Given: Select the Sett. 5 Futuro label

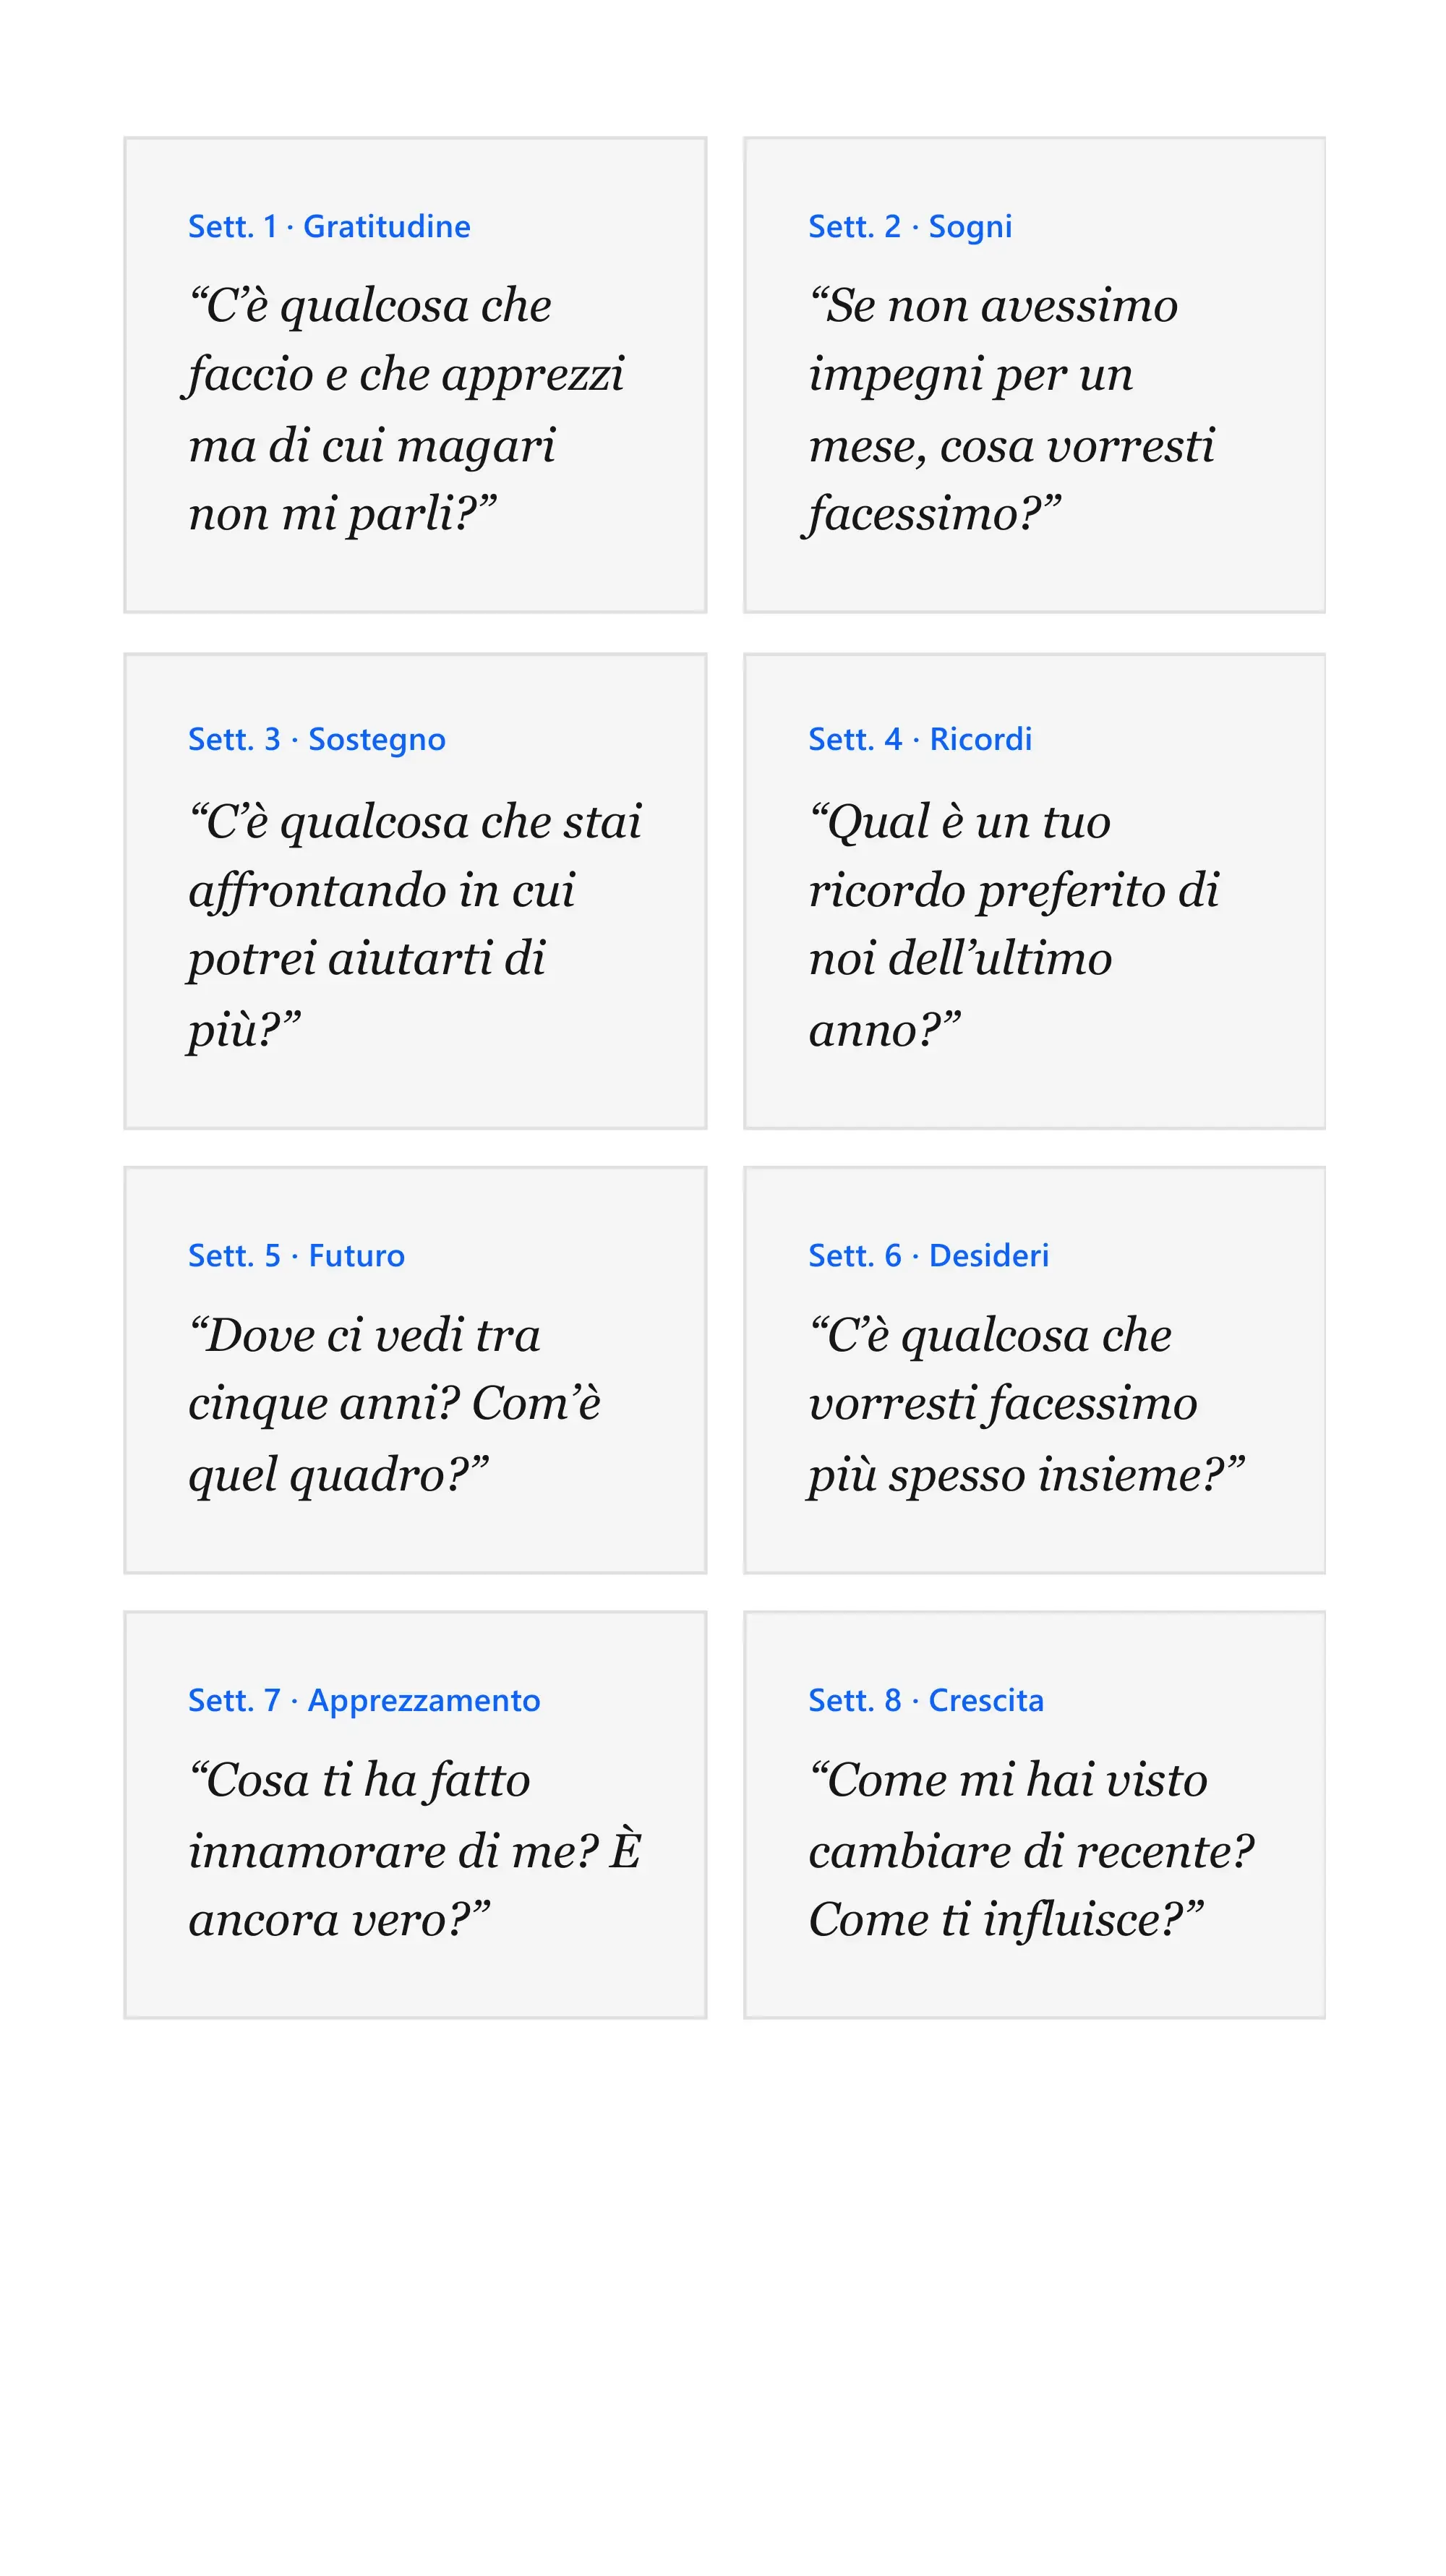Looking at the screenshot, I should pos(297,1256).
